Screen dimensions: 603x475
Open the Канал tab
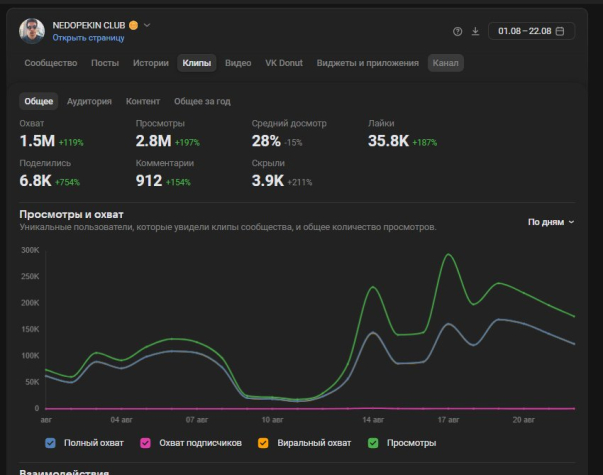click(445, 63)
